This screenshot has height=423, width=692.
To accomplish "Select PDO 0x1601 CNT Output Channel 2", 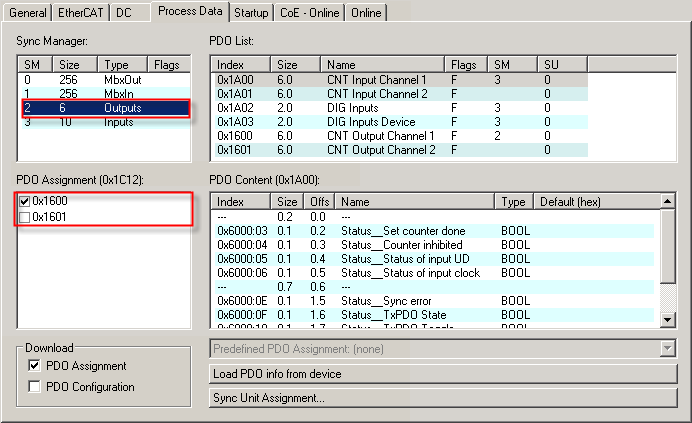I will 401,150.
